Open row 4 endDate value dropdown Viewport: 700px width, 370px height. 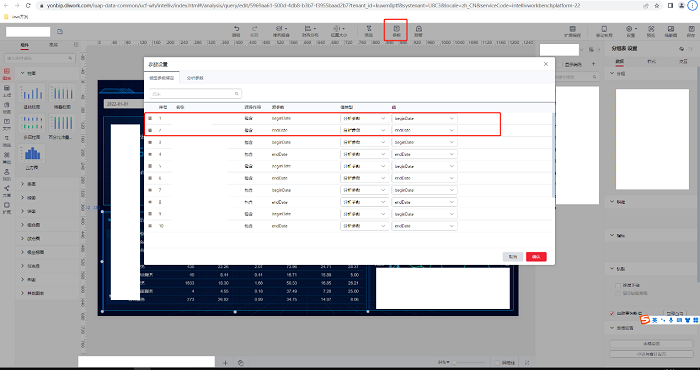tap(424, 154)
